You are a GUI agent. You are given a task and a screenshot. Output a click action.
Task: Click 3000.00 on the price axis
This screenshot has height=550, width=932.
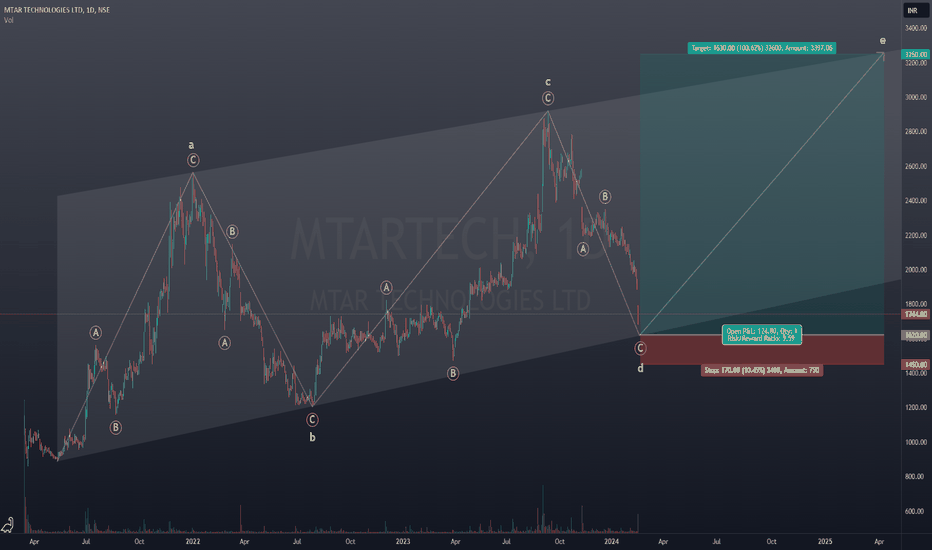coord(915,97)
